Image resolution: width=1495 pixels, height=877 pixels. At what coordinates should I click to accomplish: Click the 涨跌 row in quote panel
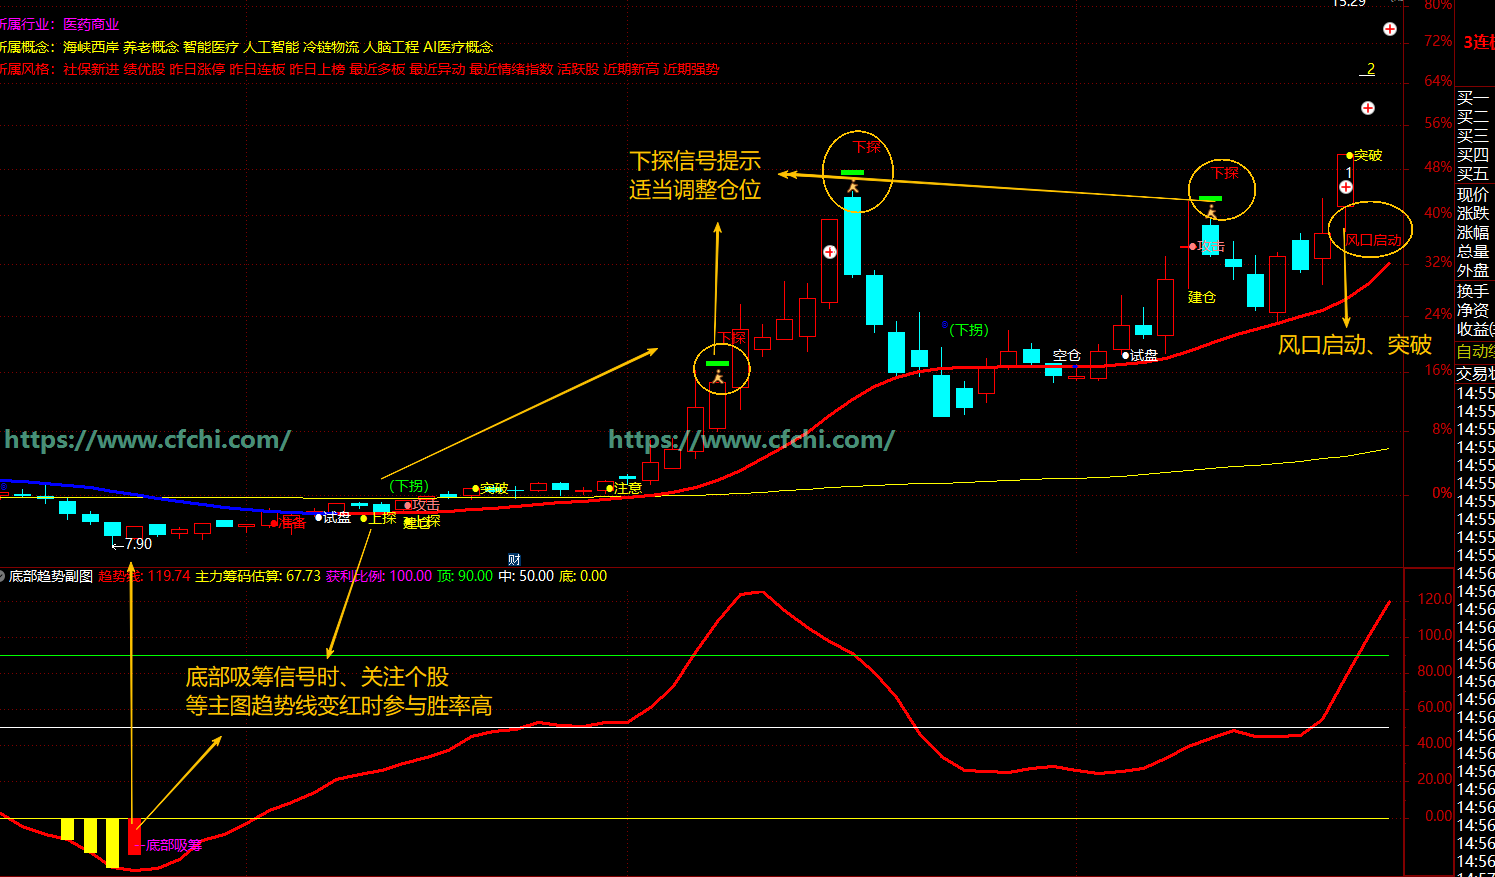[x=1473, y=213]
